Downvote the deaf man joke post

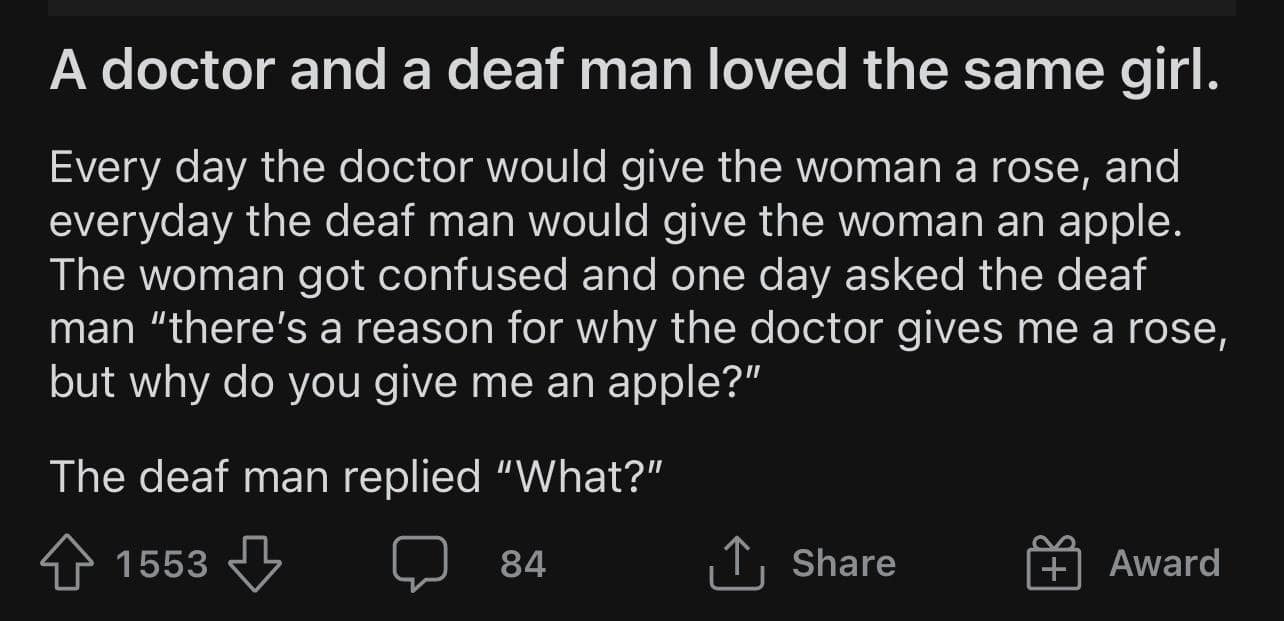[256, 564]
